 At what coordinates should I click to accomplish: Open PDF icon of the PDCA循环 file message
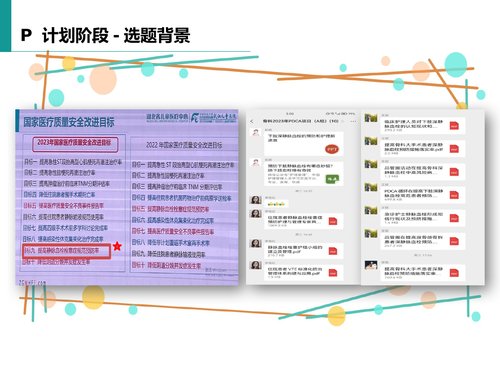point(454,195)
